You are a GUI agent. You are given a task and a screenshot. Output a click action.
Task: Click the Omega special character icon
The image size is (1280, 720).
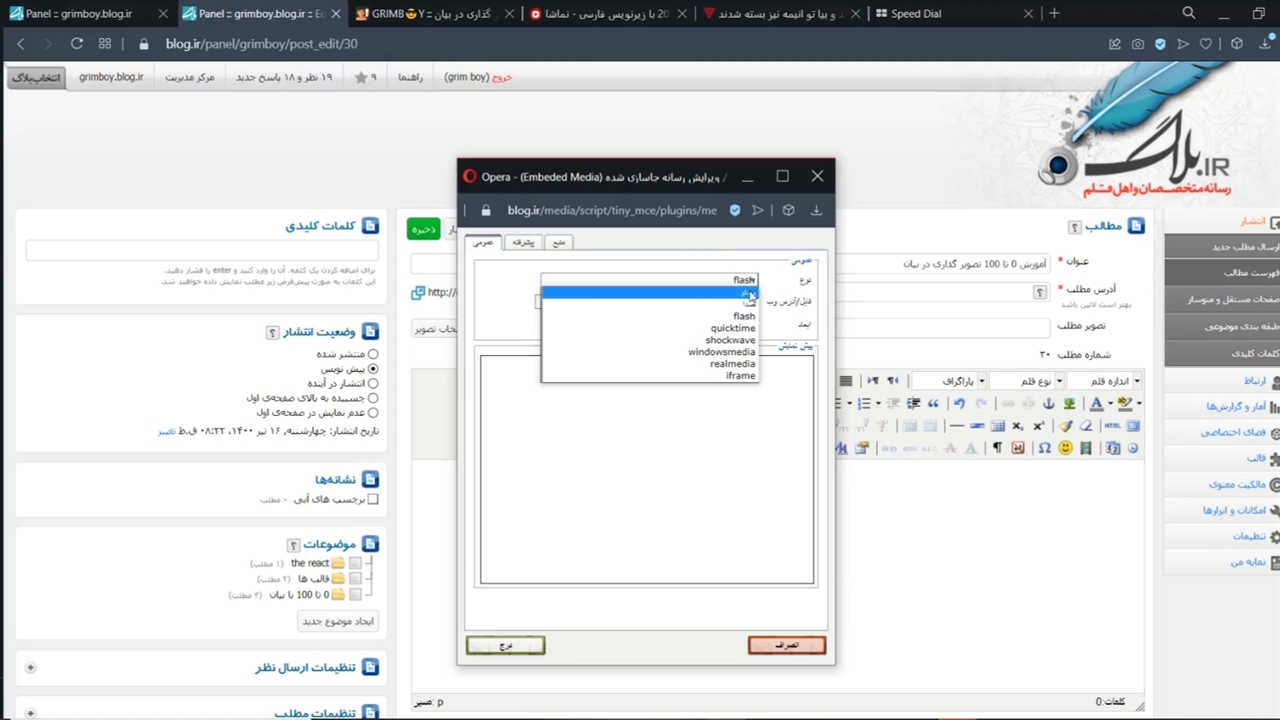pos(1044,448)
